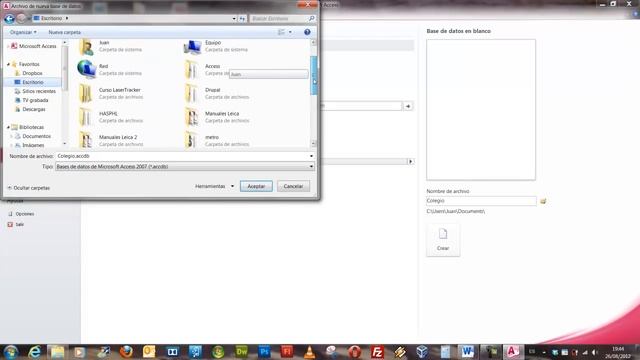Click the Windows Start button
This screenshot has width=640, height=360.
[11, 351]
